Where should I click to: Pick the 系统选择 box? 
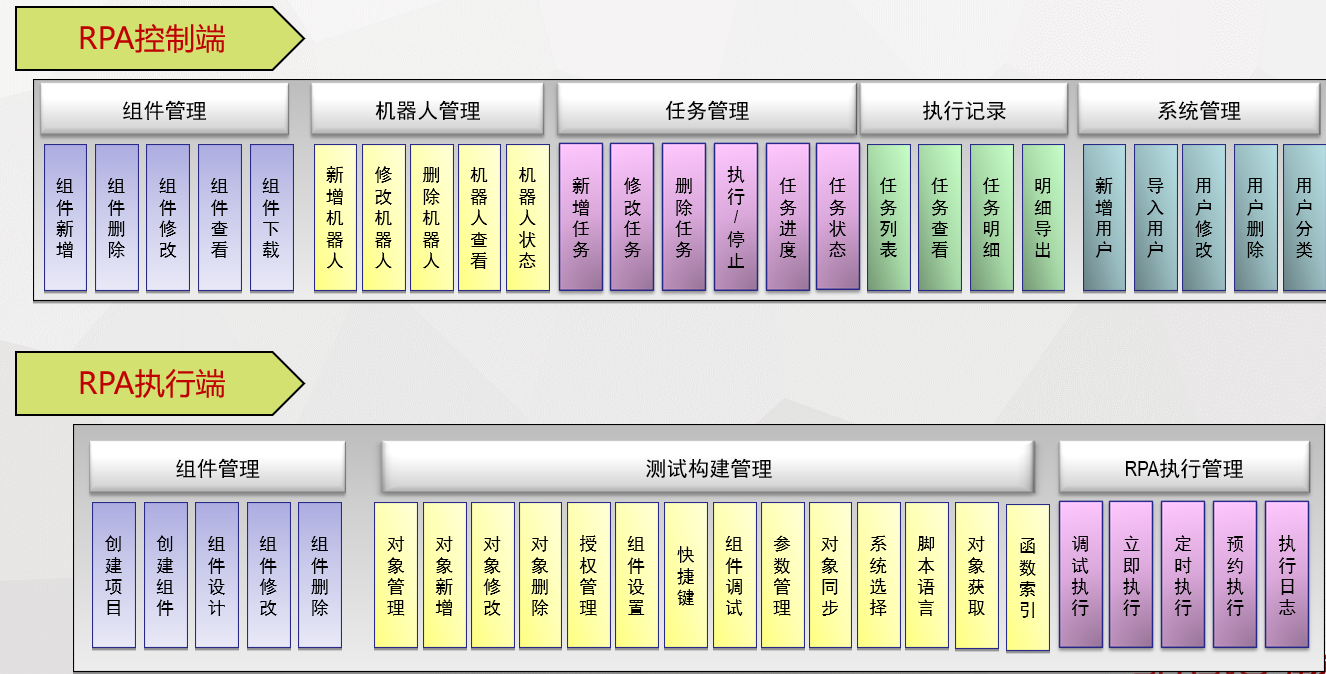(879, 575)
